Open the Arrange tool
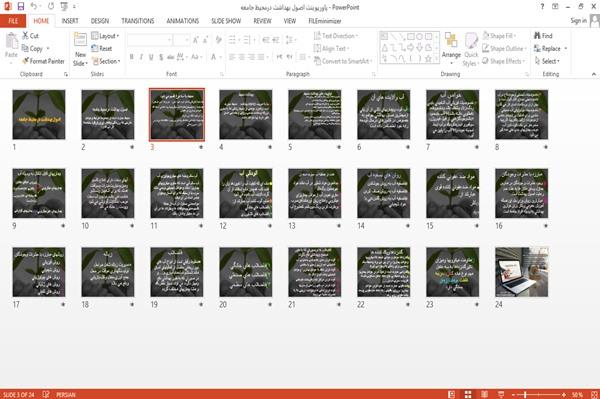 tap(451, 48)
